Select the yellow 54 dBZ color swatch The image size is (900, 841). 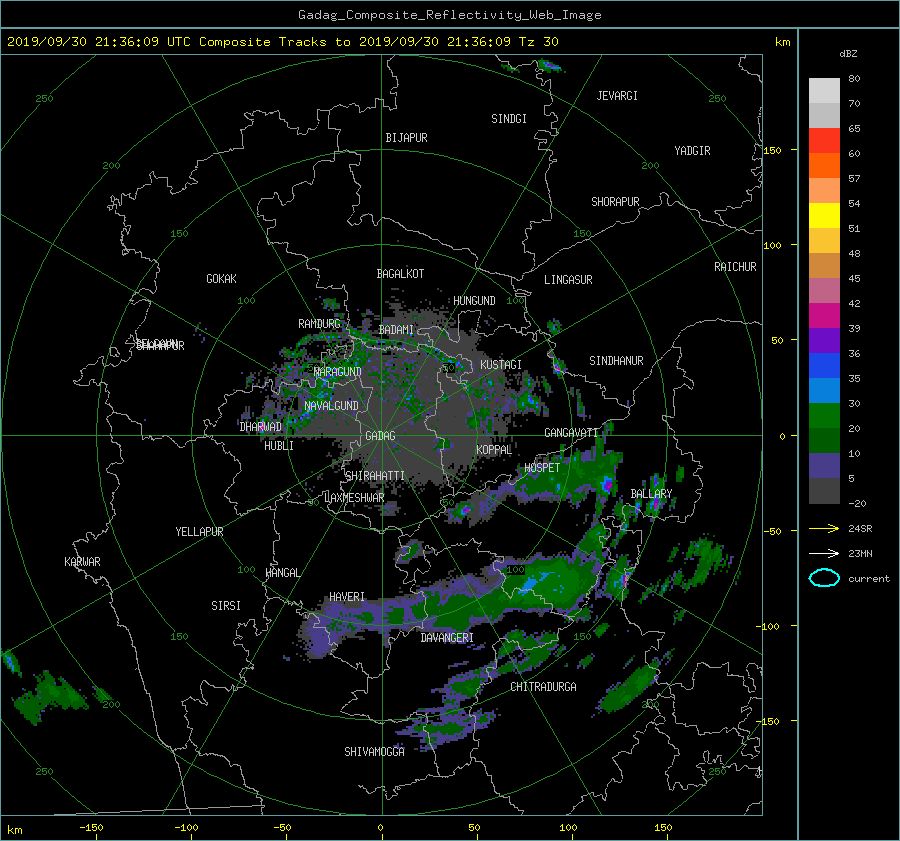pos(824,215)
